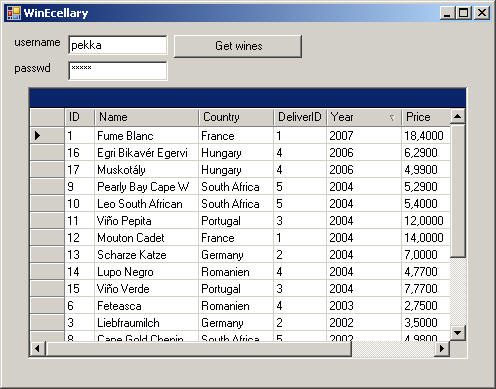This screenshot has width=496, height=389.
Task: Maximize the WinEcellary window
Action: click(464, 13)
